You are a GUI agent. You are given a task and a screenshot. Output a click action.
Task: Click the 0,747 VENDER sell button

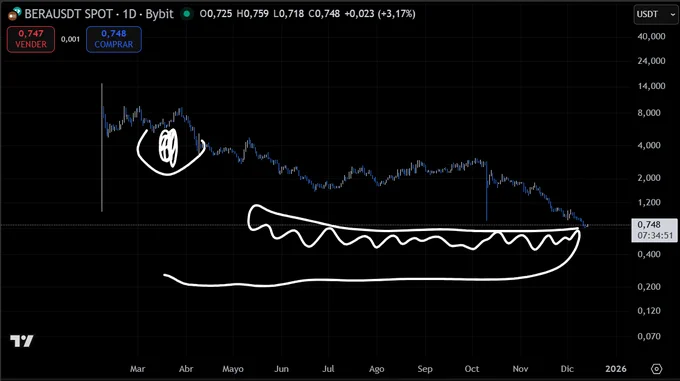31,39
